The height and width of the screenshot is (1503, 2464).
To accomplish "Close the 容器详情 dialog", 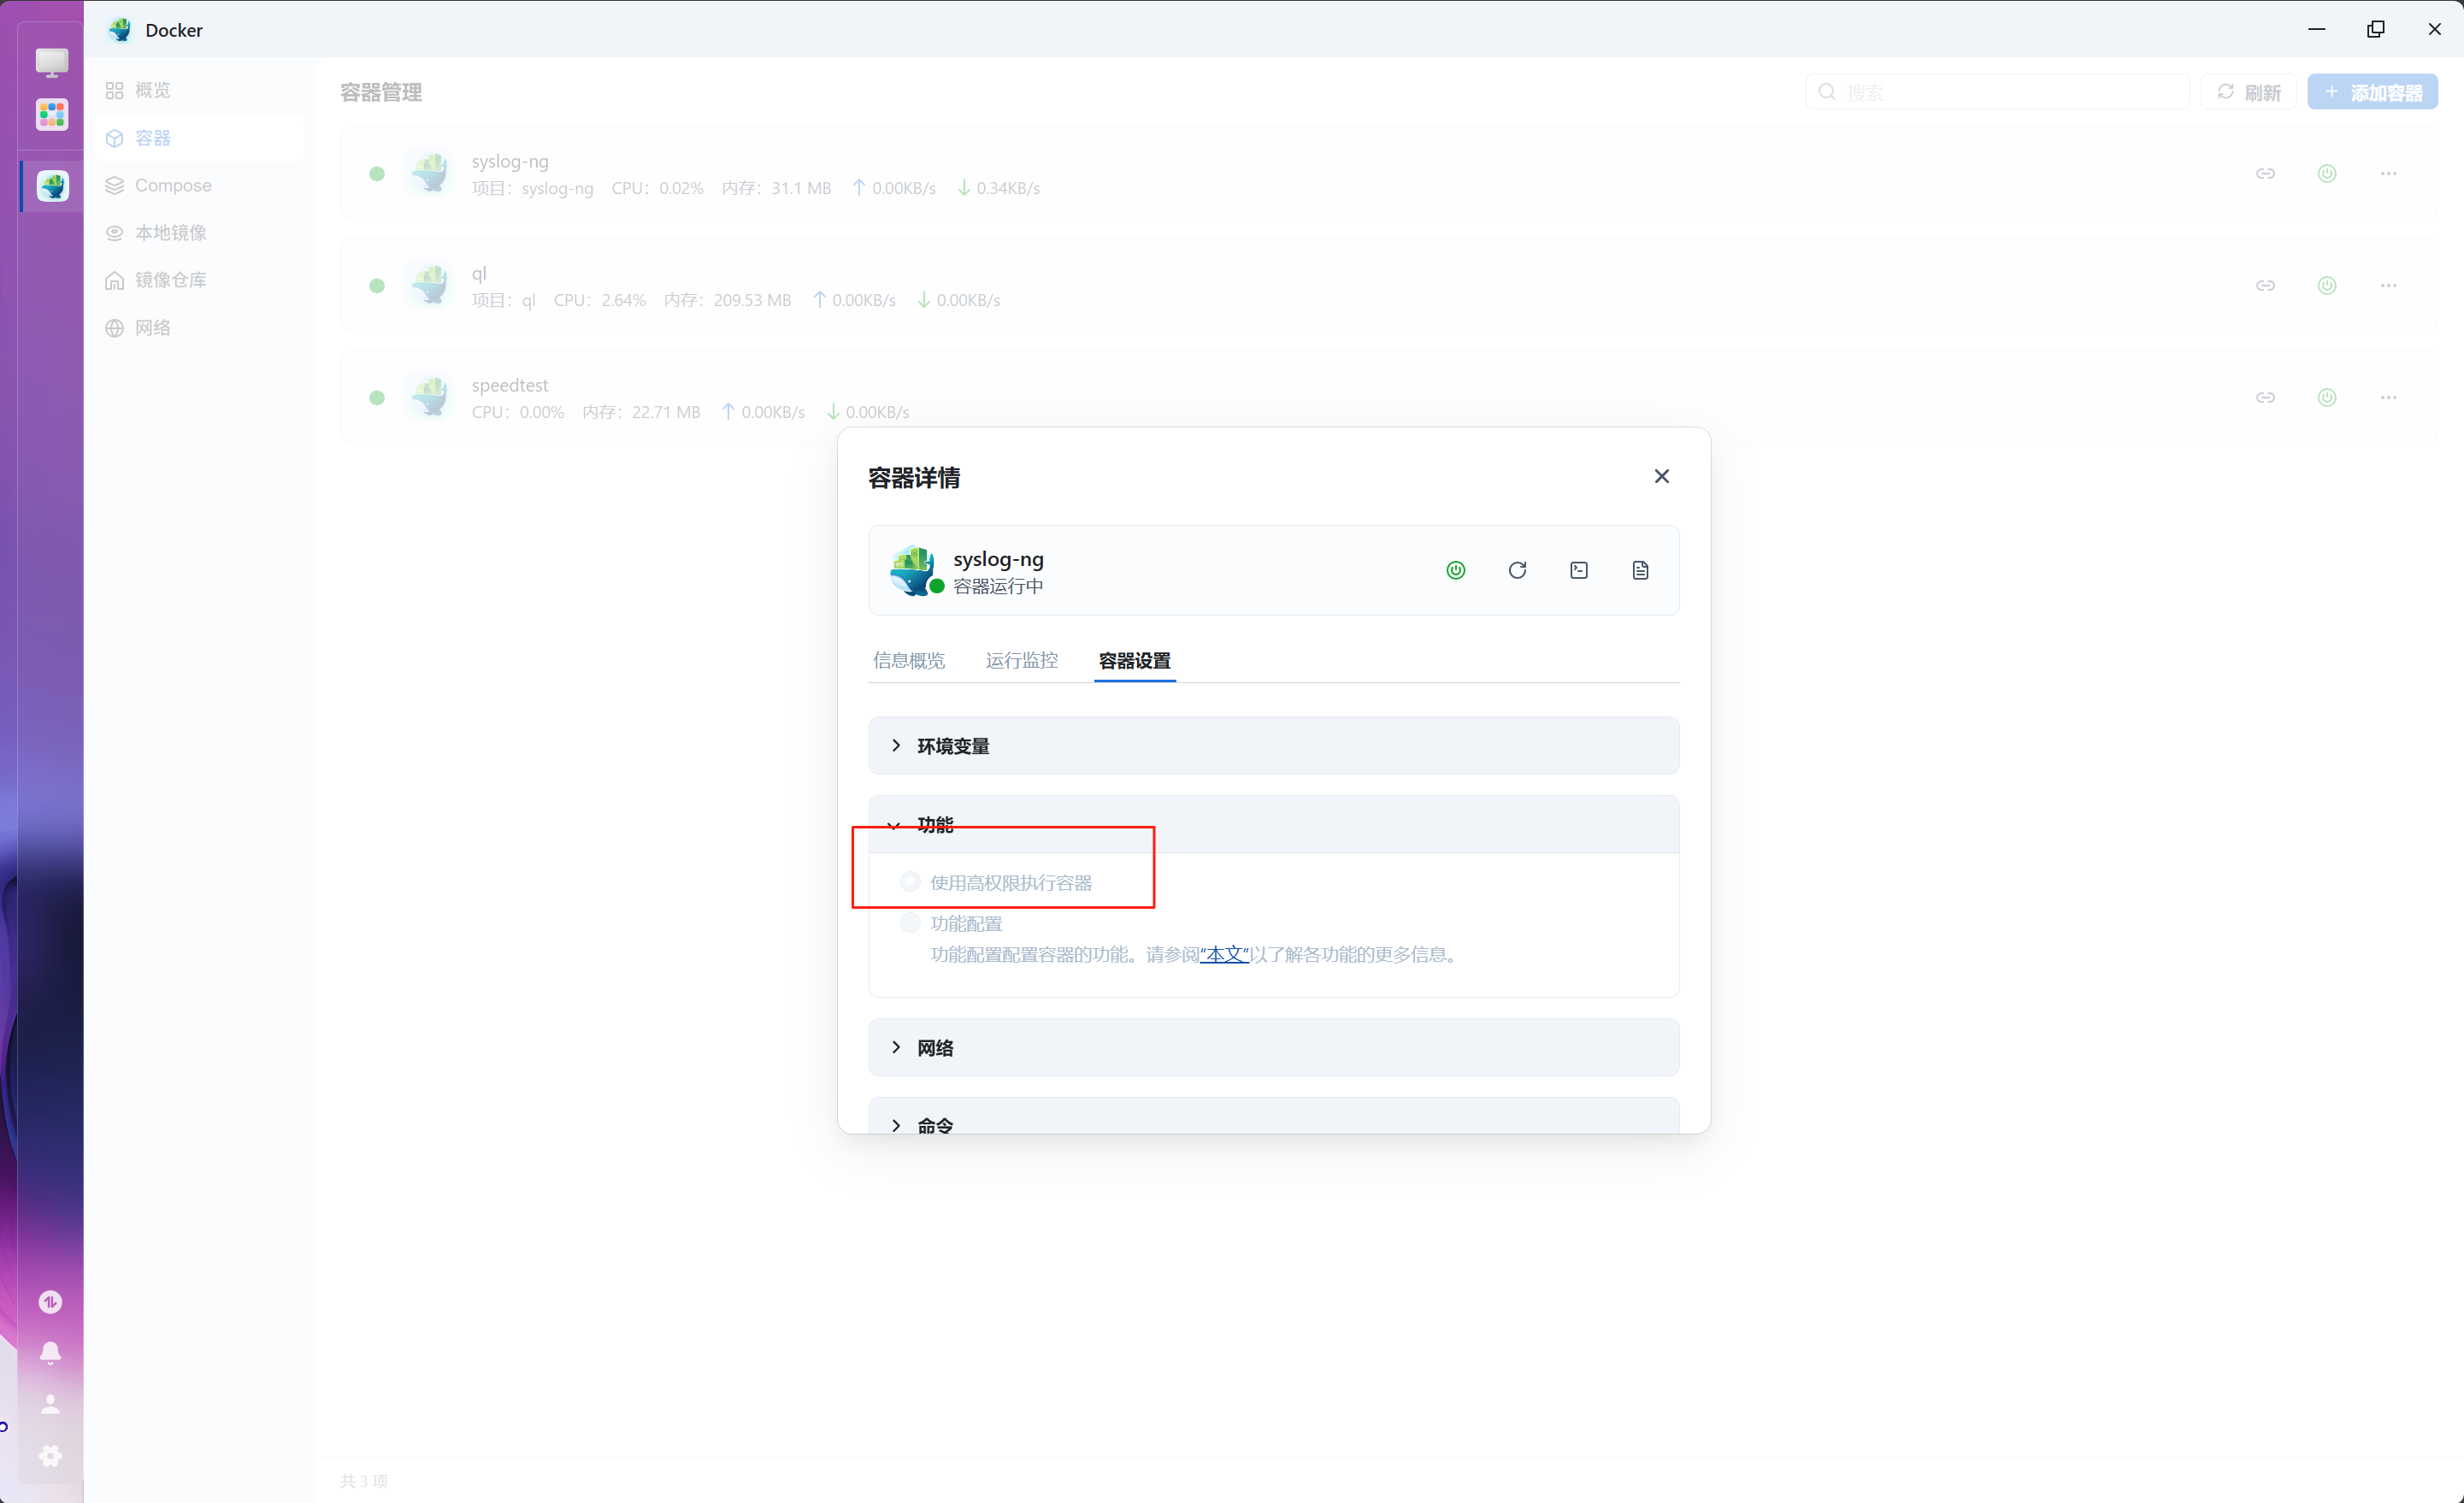I will [1661, 476].
